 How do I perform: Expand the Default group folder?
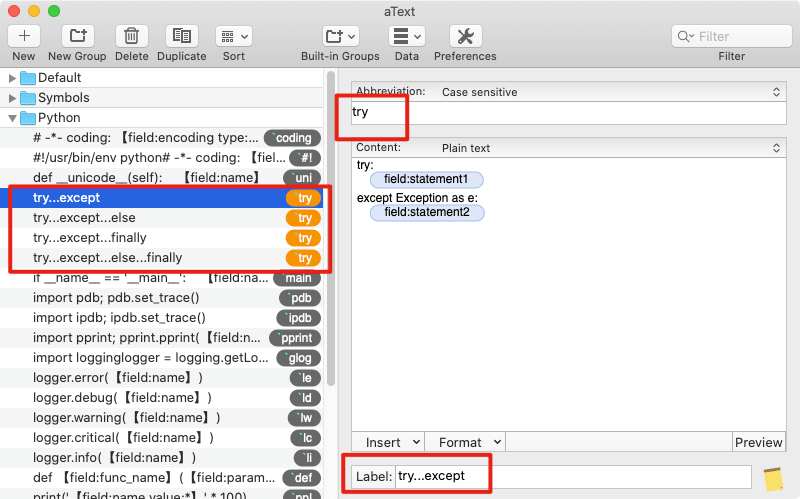pyautogui.click(x=13, y=78)
